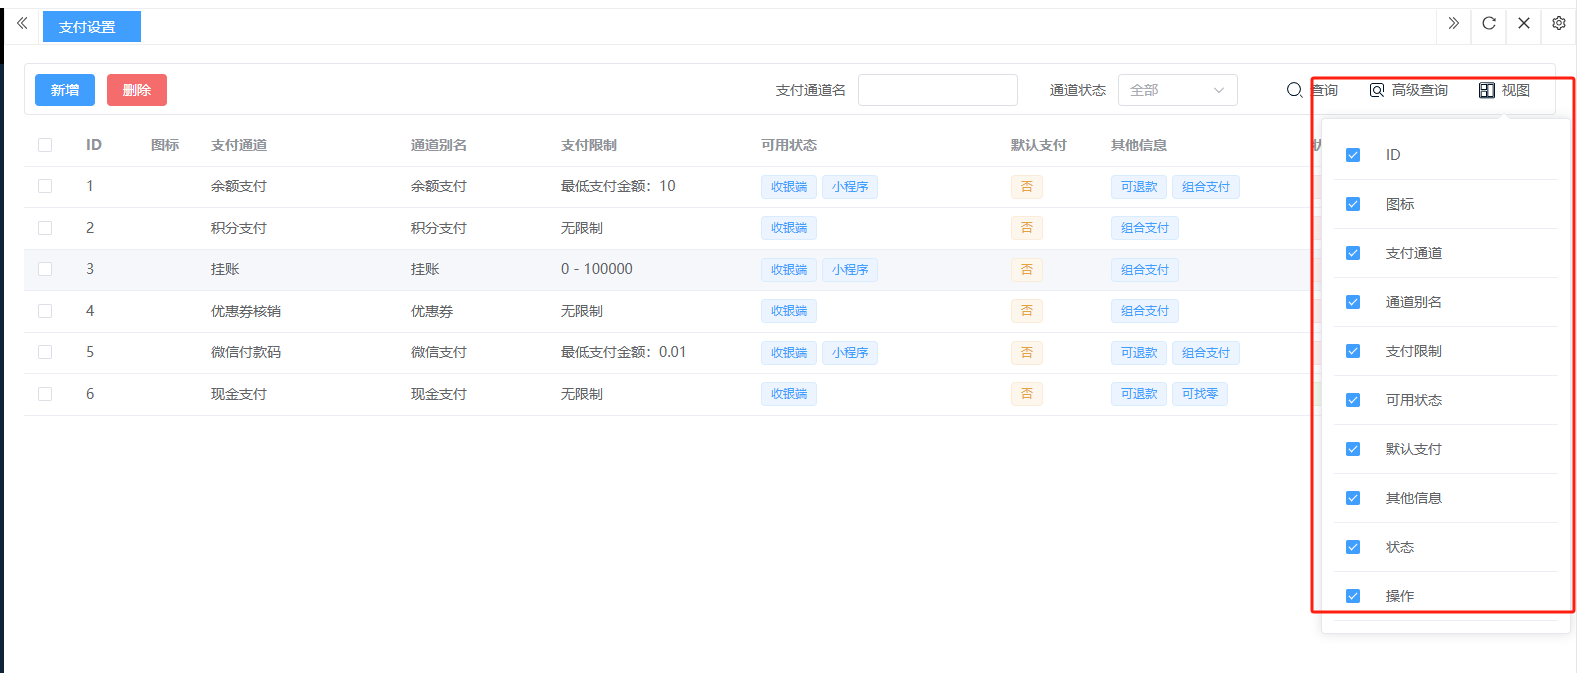Toggle the 支付限制 column checkbox
1577x673 pixels.
1353,351
